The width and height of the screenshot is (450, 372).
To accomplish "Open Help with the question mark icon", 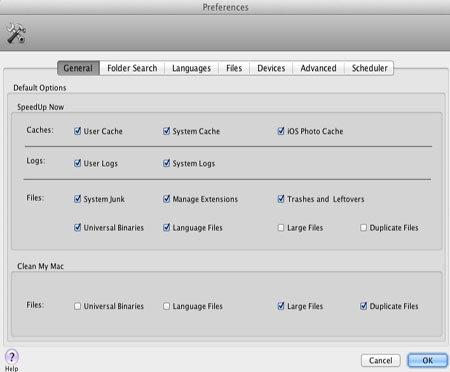I will point(12,357).
